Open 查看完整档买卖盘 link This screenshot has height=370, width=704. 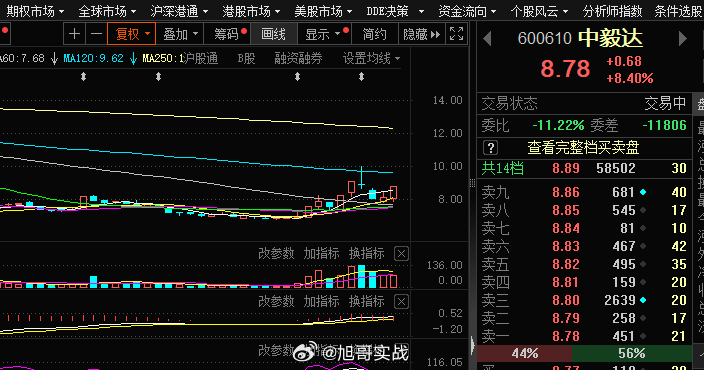tap(583, 147)
